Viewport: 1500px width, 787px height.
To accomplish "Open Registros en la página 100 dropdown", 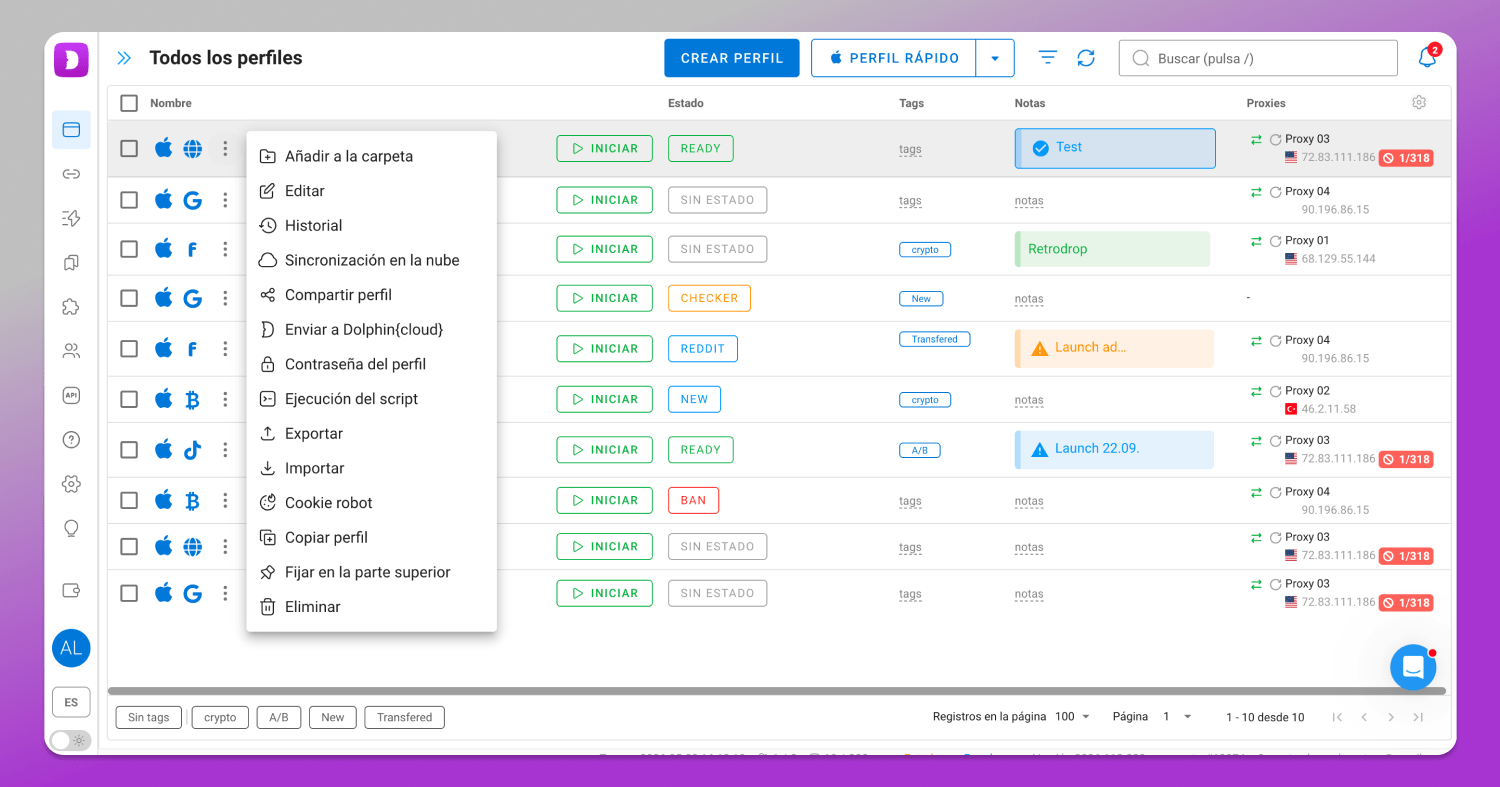I will [x=1073, y=717].
